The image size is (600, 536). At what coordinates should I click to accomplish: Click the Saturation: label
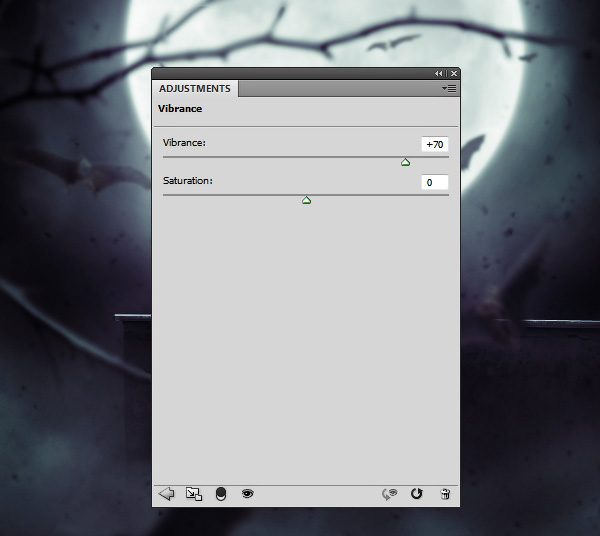[188, 181]
